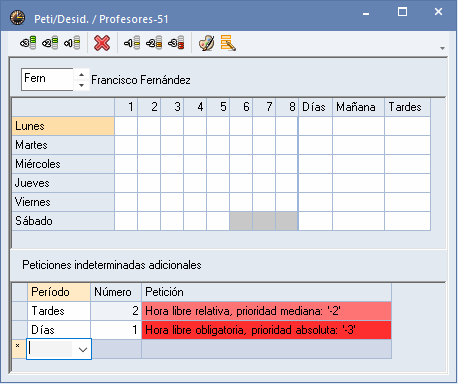Click the Mañana column header
The width and height of the screenshot is (458, 384).
(x=358, y=107)
